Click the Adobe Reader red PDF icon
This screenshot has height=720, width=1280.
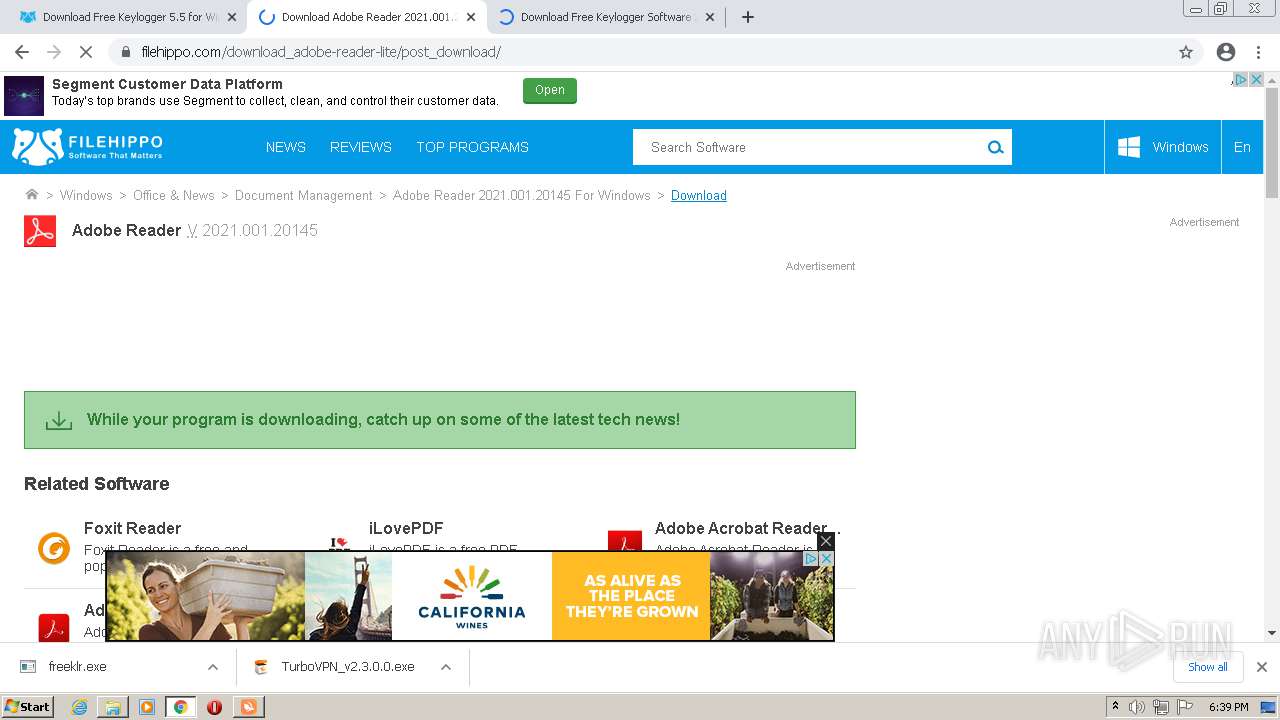click(x=40, y=231)
